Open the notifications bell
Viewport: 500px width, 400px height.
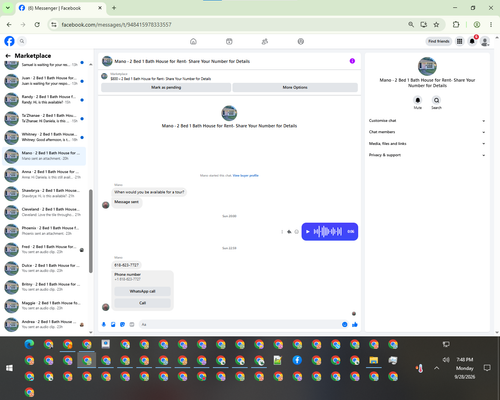(472, 41)
